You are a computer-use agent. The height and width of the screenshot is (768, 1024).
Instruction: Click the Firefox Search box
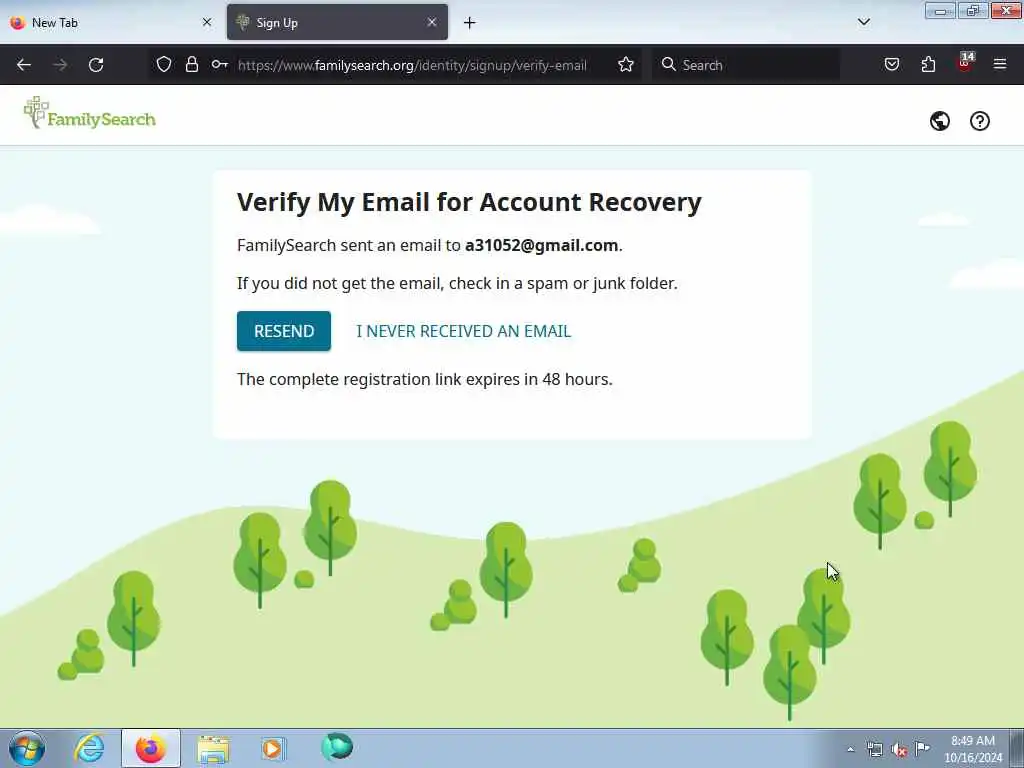(x=746, y=65)
